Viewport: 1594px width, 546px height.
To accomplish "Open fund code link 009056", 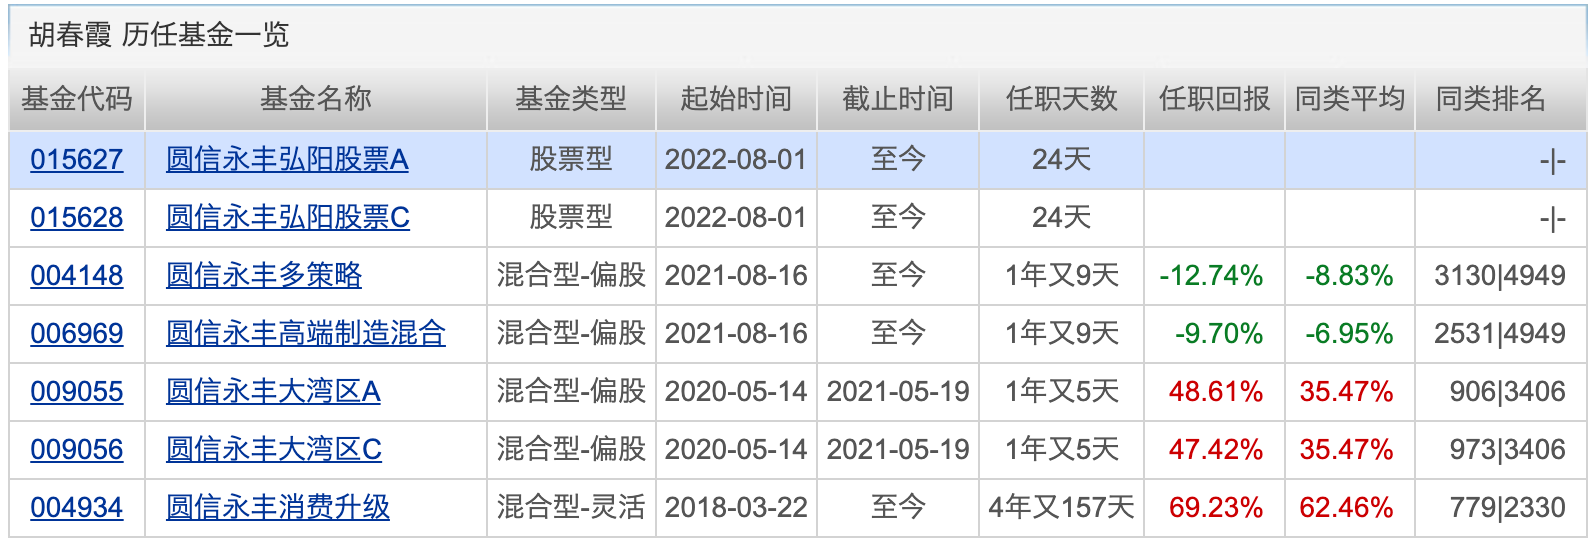I will (x=77, y=450).
